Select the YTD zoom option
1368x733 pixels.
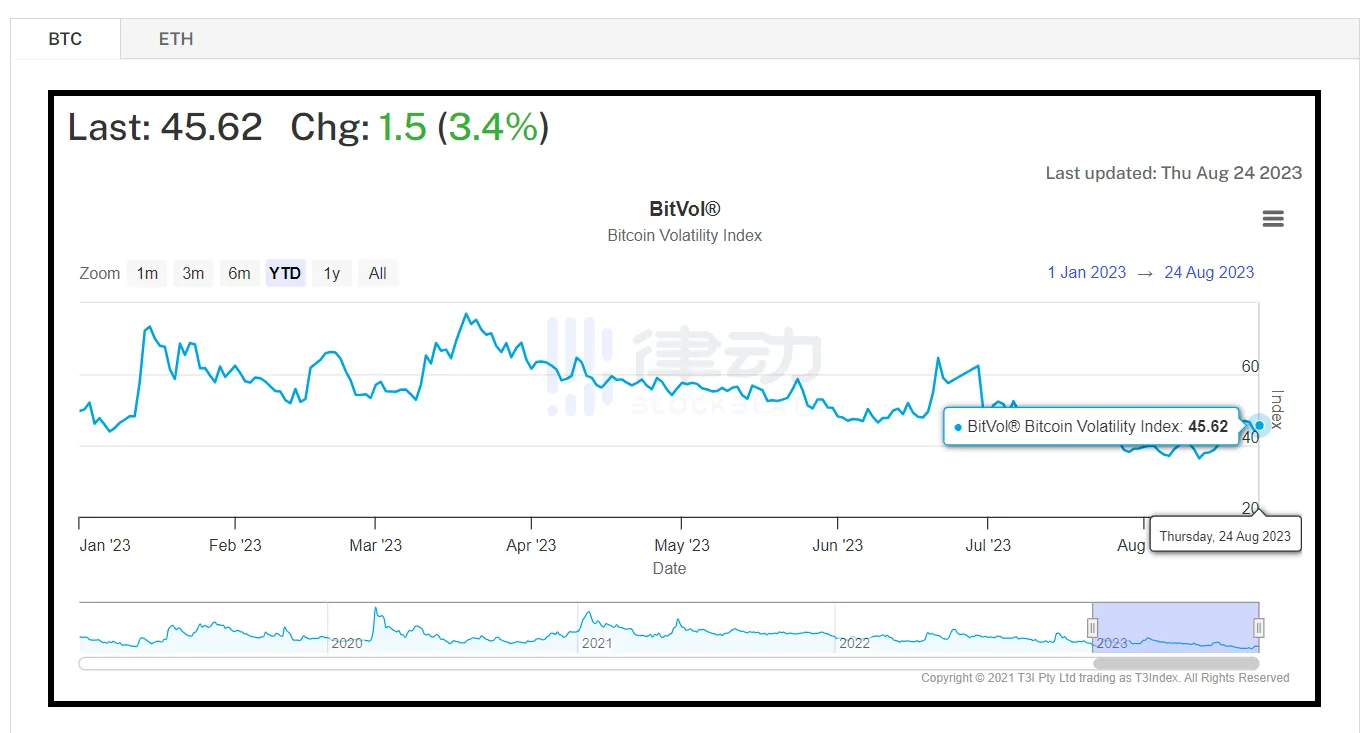[x=285, y=273]
